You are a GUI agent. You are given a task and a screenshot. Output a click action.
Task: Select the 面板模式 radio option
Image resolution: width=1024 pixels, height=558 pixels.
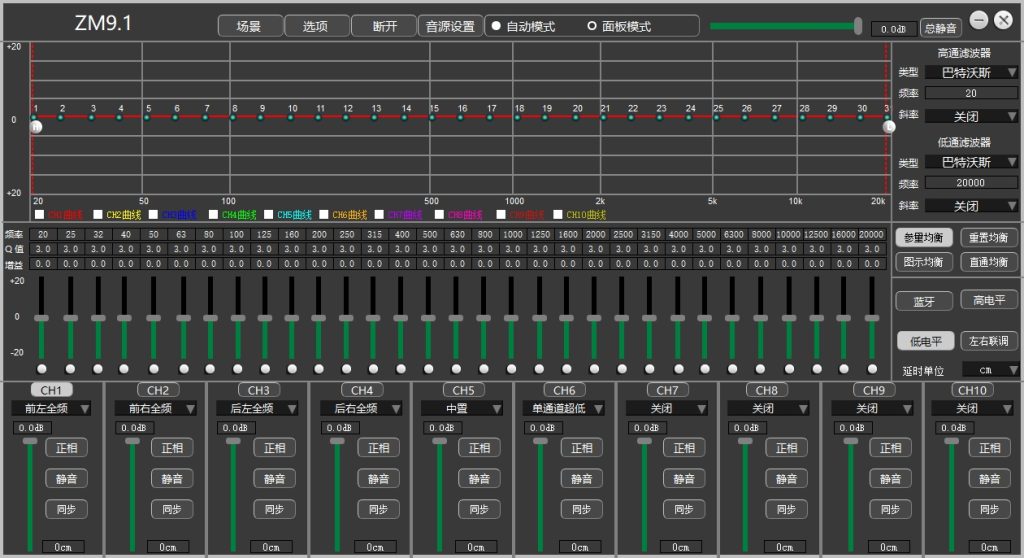(x=592, y=26)
